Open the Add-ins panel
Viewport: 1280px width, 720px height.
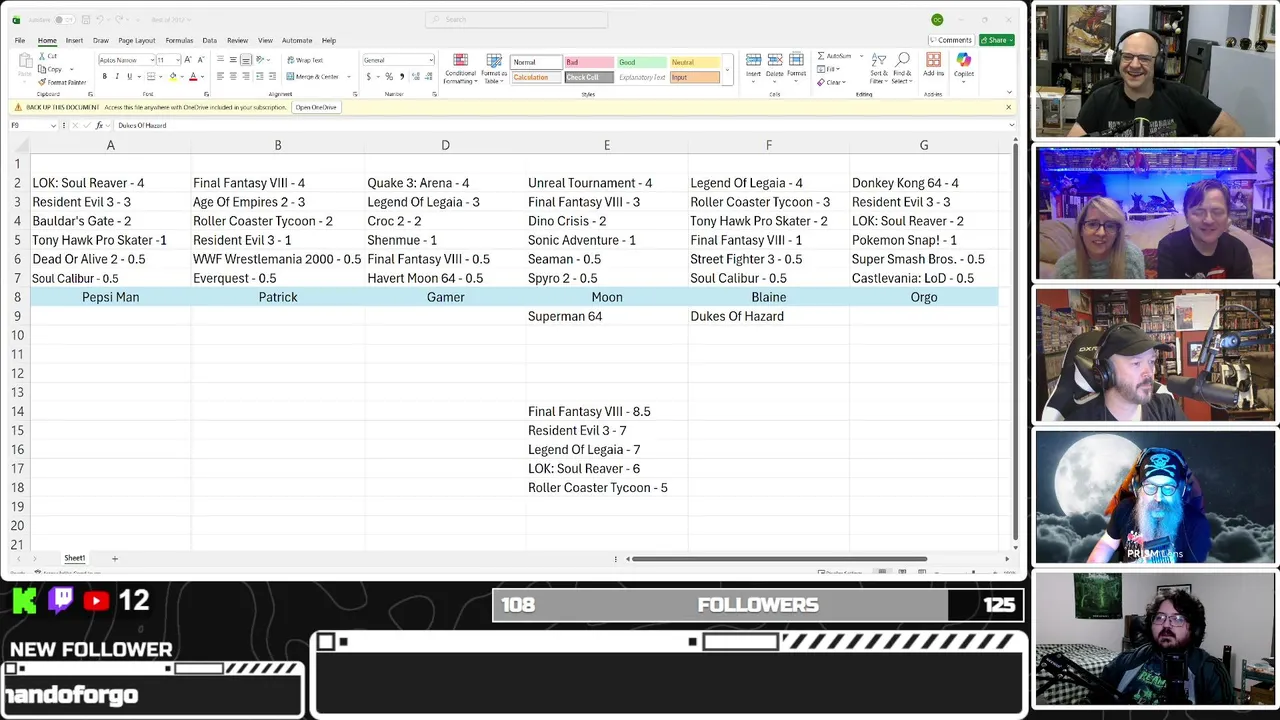click(x=933, y=66)
